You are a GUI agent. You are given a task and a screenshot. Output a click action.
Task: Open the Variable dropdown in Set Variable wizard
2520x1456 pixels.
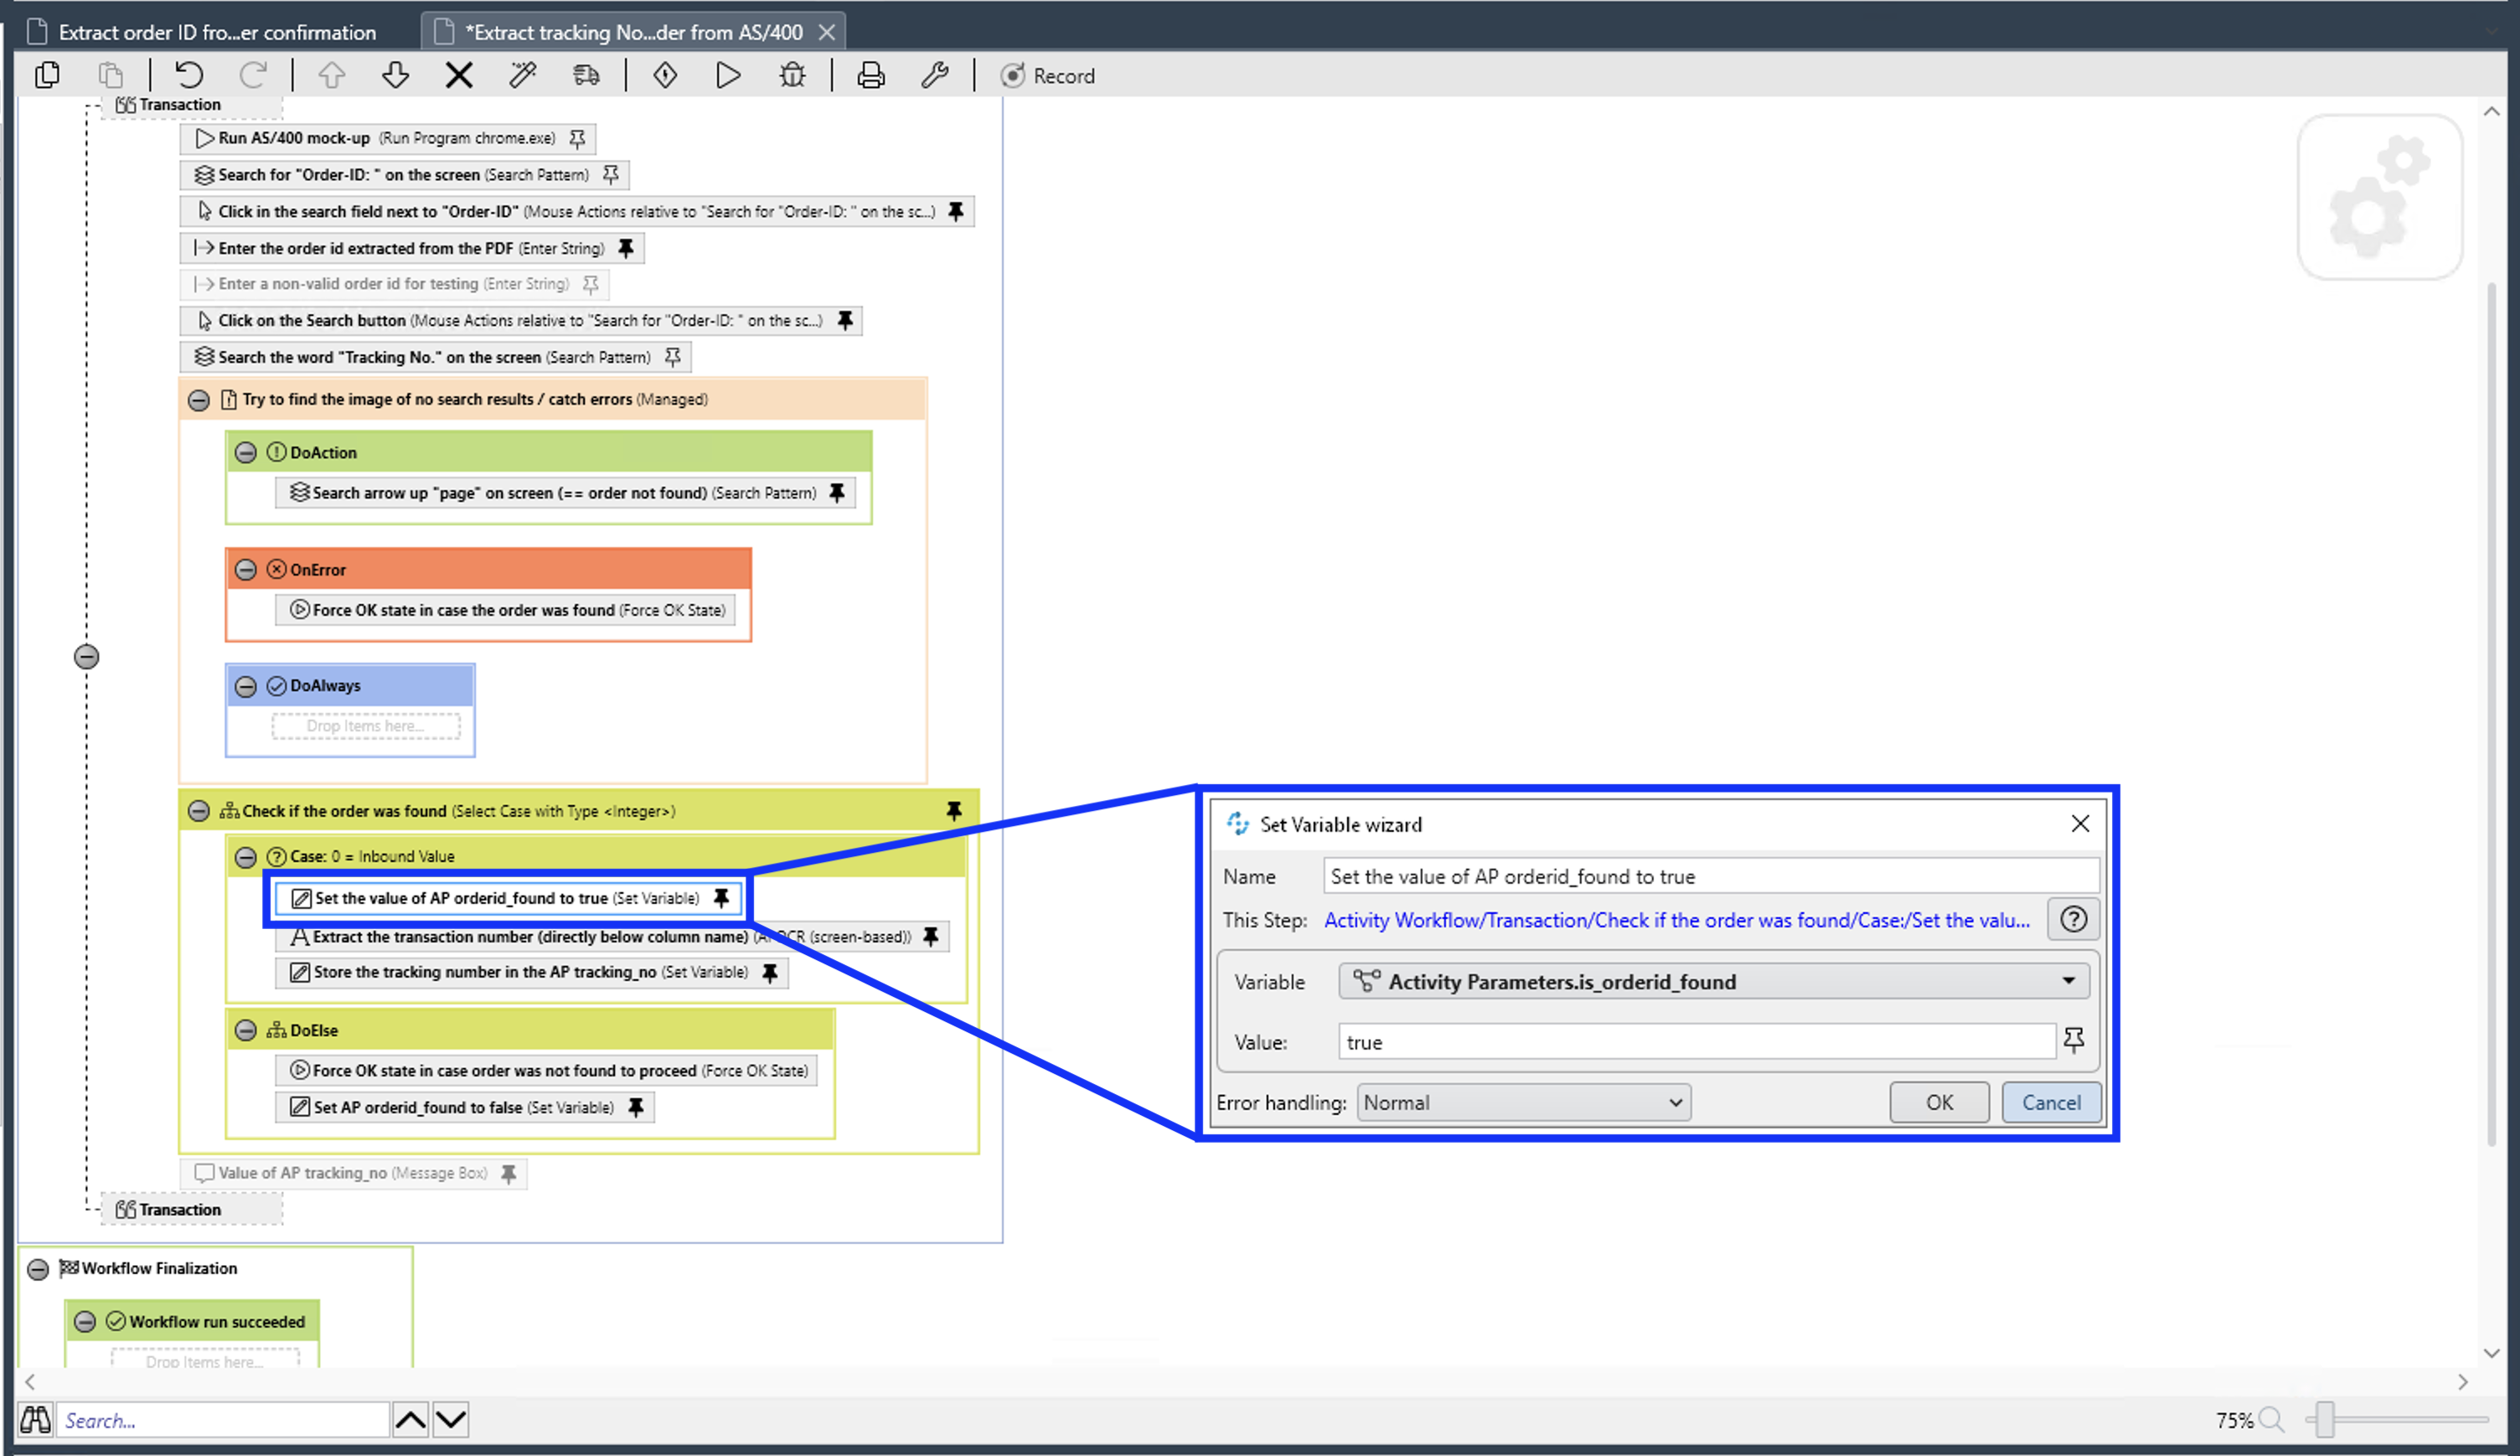point(2068,981)
